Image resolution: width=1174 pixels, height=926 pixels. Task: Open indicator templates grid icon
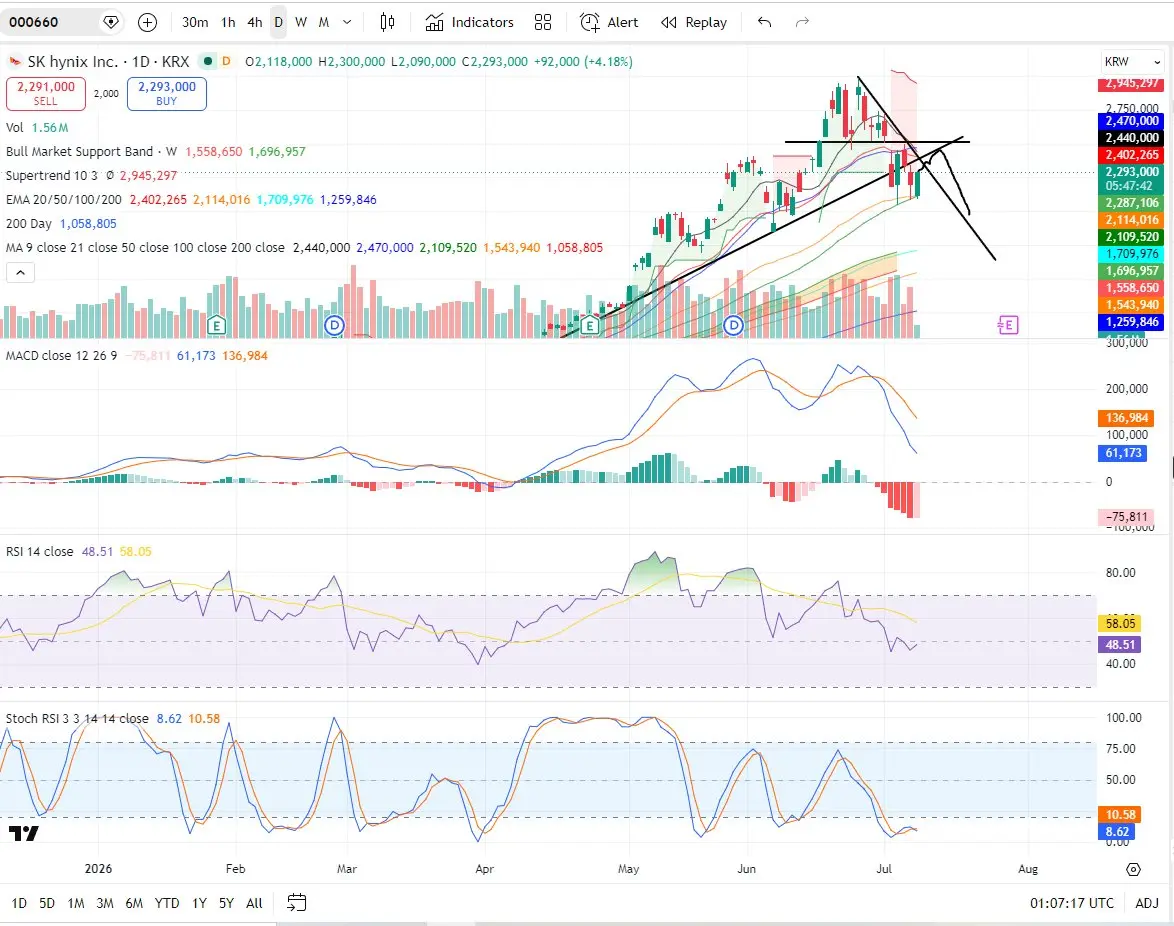543,22
